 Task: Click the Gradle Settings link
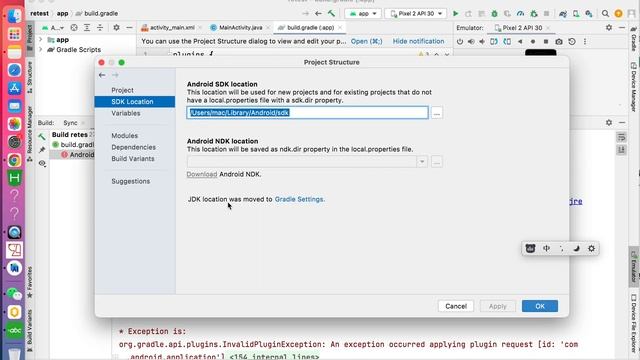click(x=299, y=199)
